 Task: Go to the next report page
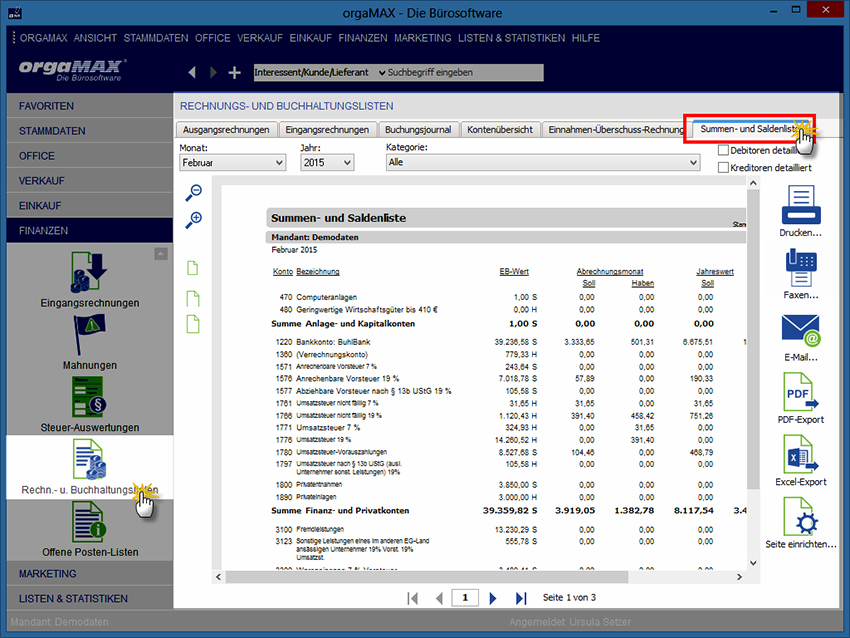492,598
